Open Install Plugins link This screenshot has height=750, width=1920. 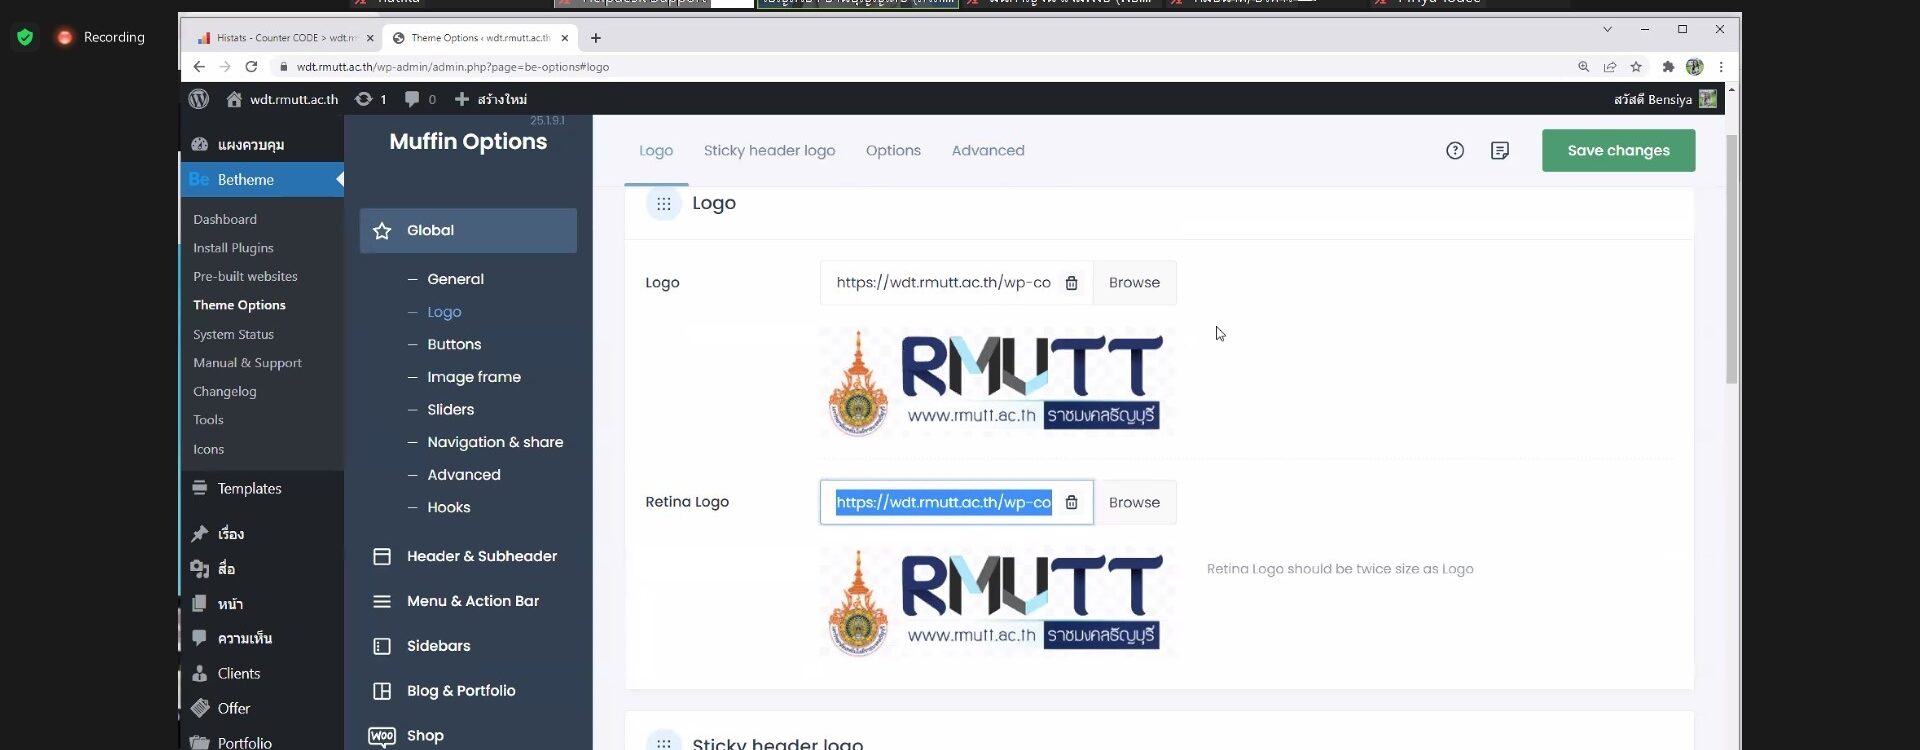(233, 248)
